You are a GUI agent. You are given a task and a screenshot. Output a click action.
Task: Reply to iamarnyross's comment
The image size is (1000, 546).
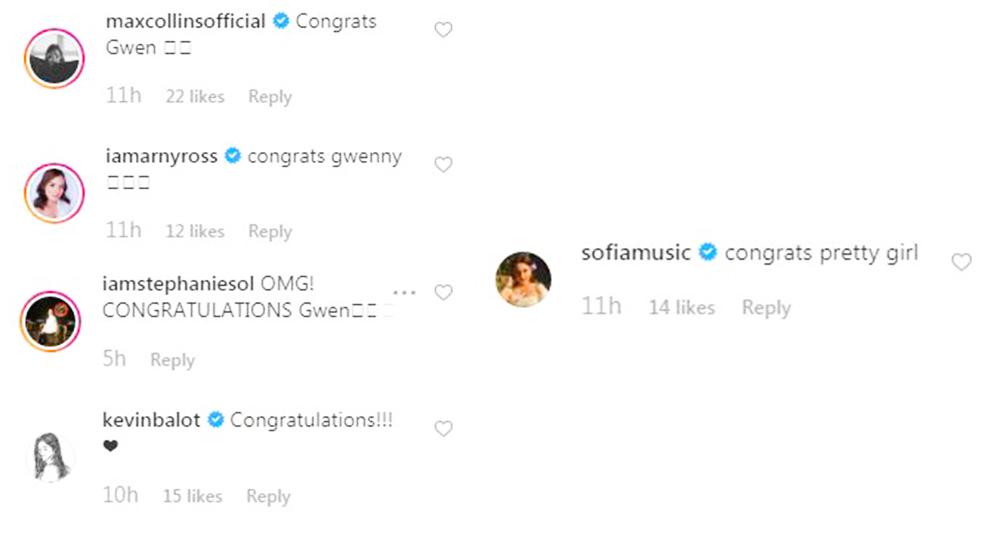click(x=270, y=231)
